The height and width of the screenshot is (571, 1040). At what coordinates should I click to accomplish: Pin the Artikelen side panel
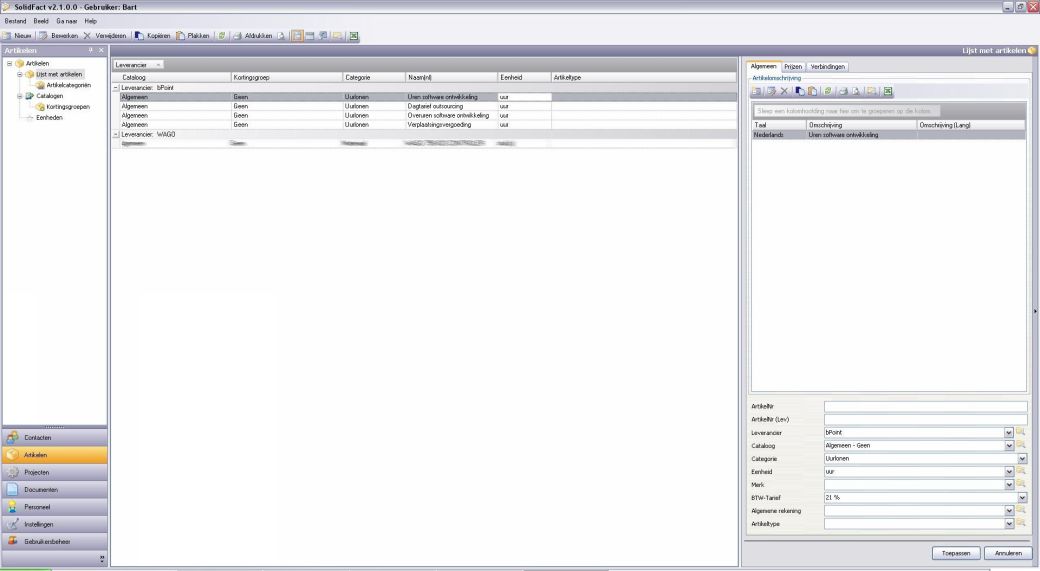pos(90,50)
